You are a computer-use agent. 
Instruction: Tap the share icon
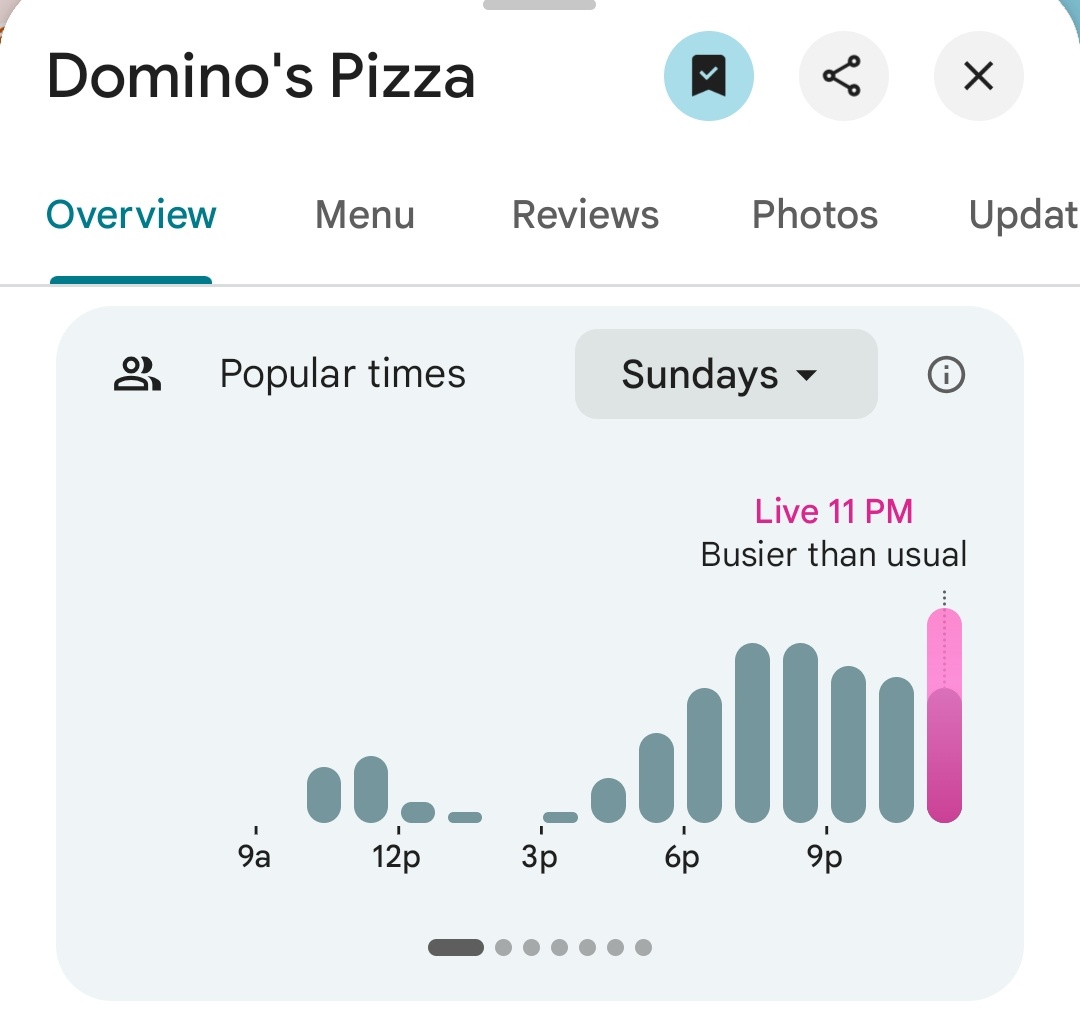pyautogui.click(x=843, y=77)
